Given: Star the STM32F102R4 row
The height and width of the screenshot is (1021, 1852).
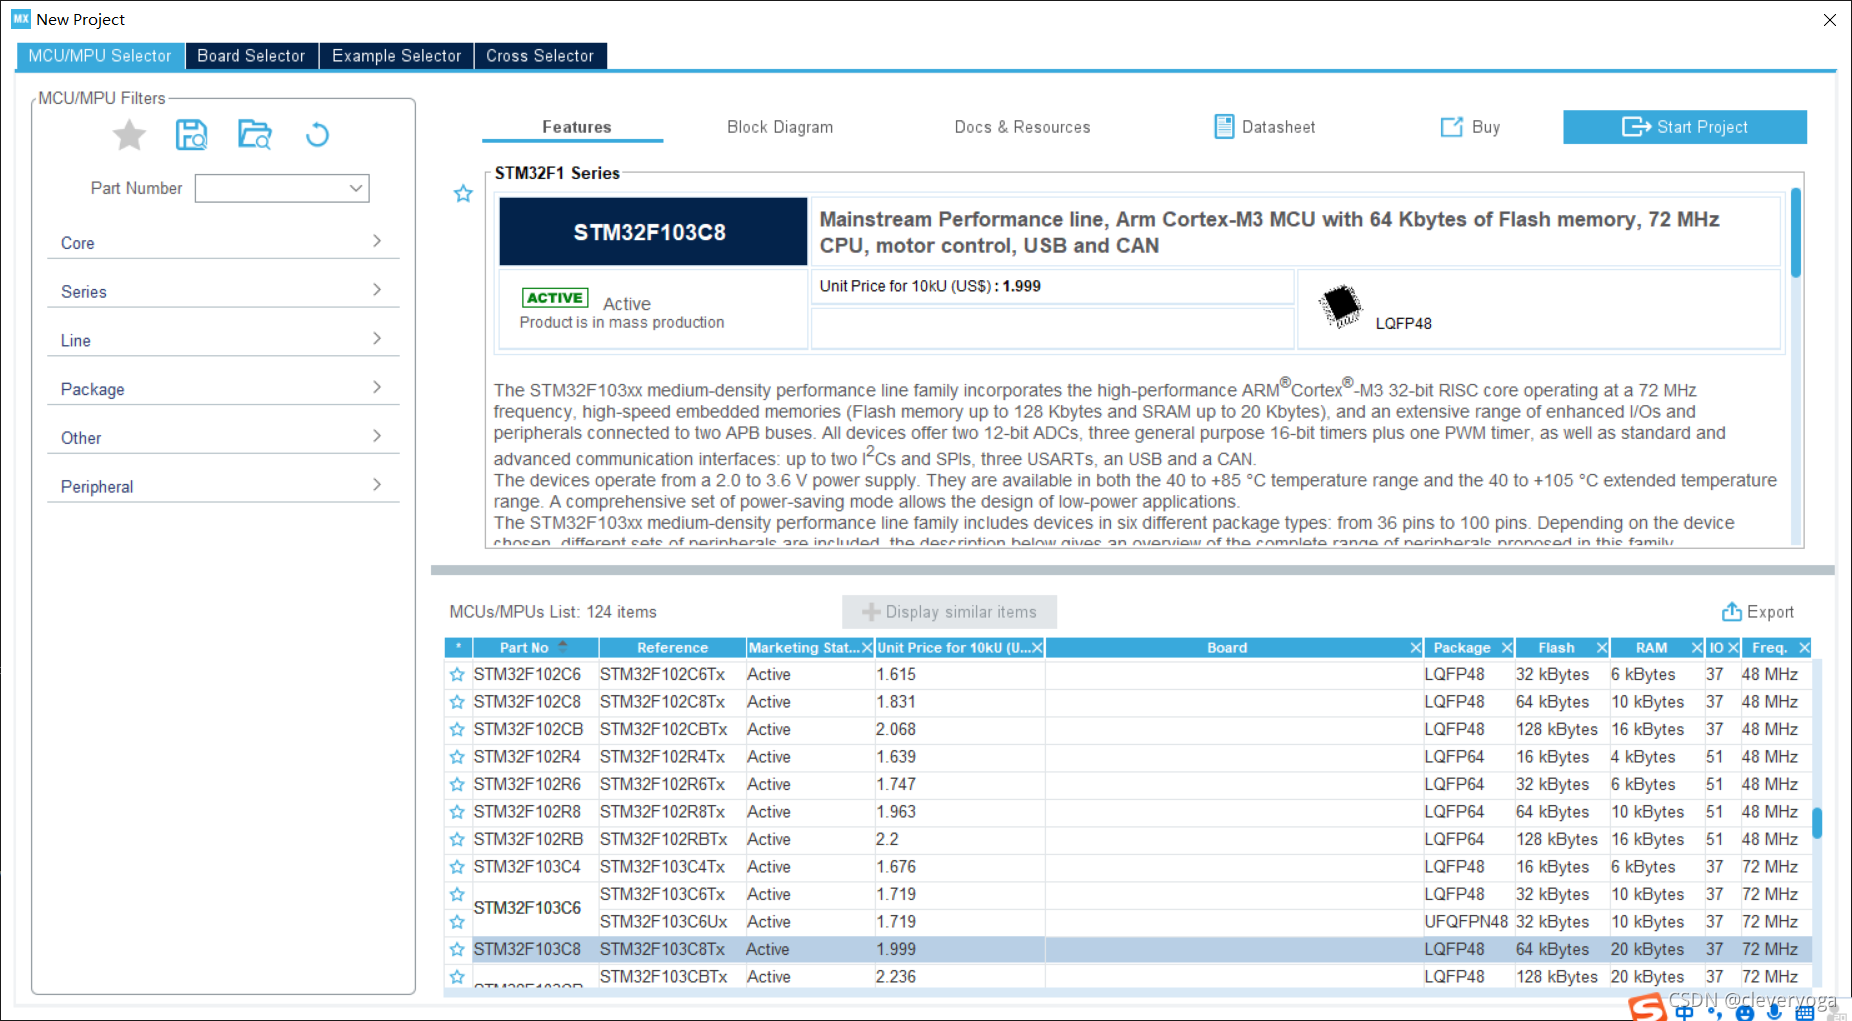Looking at the screenshot, I should coord(457,757).
